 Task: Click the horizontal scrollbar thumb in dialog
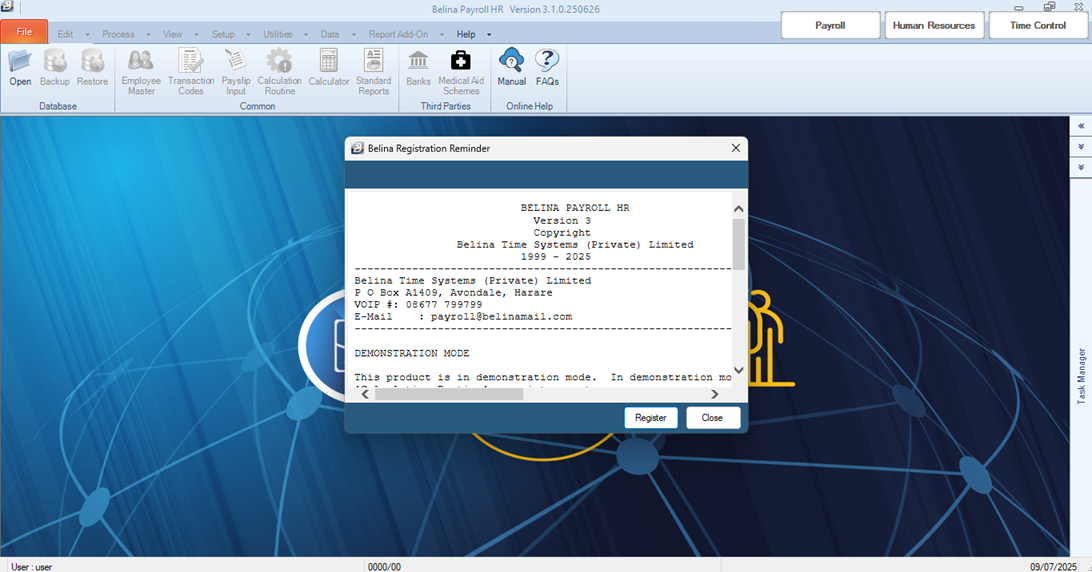pos(448,394)
